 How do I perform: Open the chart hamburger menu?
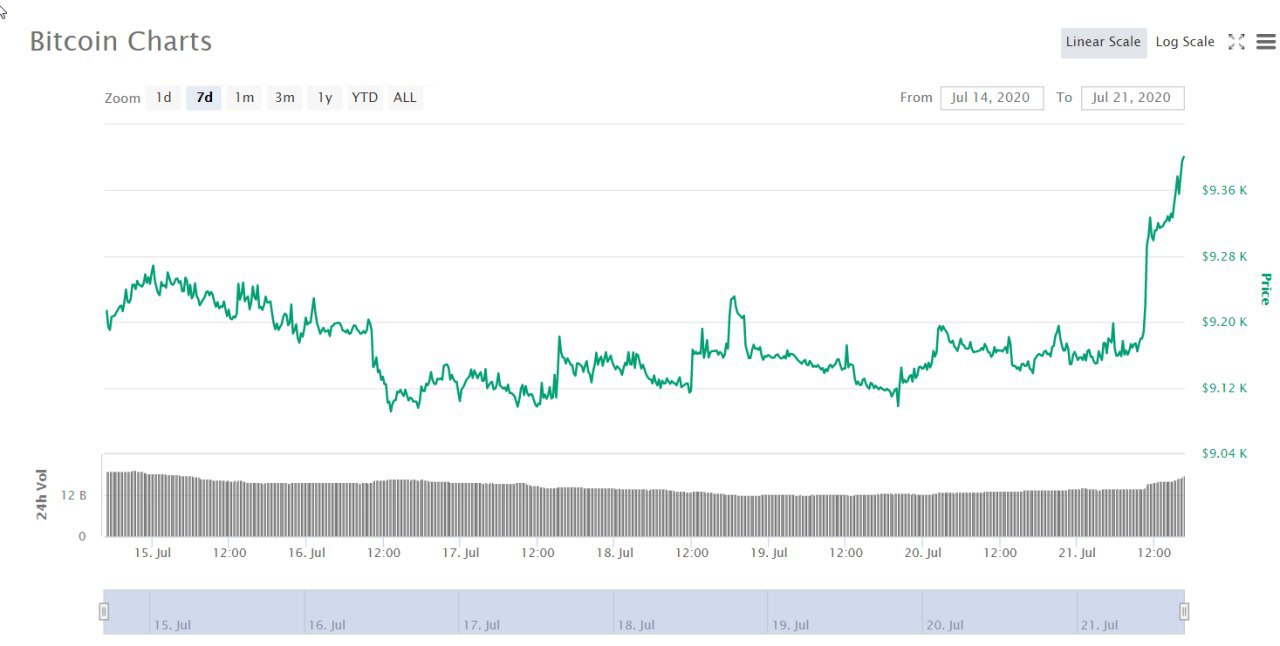pyautogui.click(x=1266, y=42)
